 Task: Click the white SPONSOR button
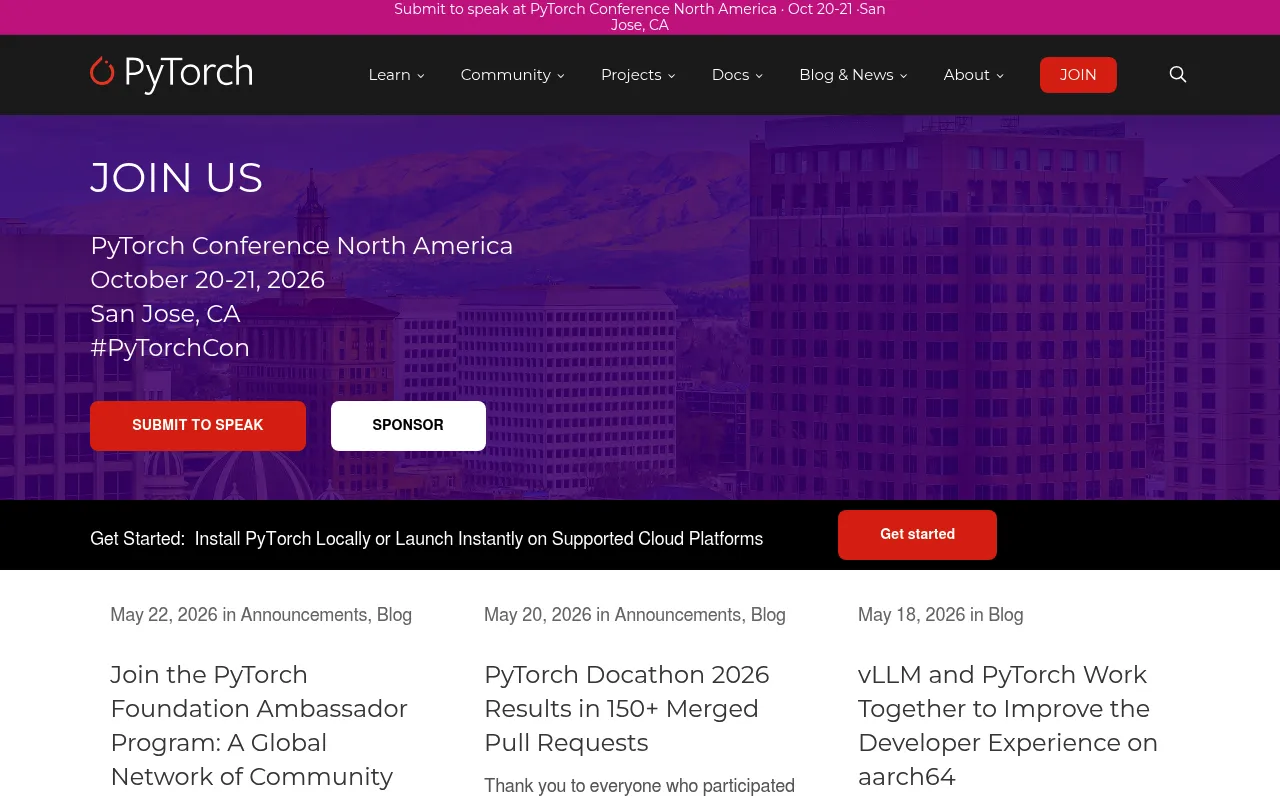click(408, 426)
